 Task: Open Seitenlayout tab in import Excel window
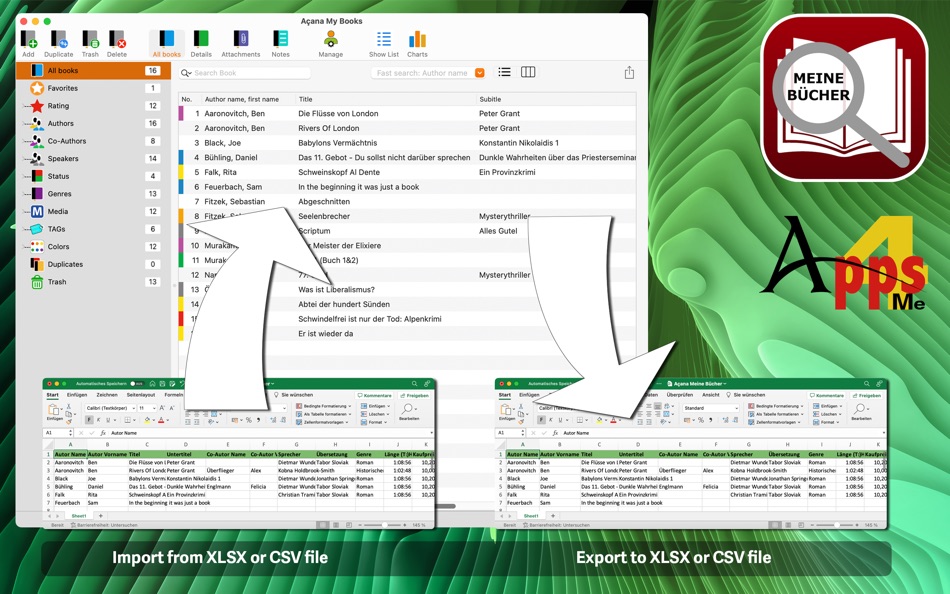tap(141, 395)
